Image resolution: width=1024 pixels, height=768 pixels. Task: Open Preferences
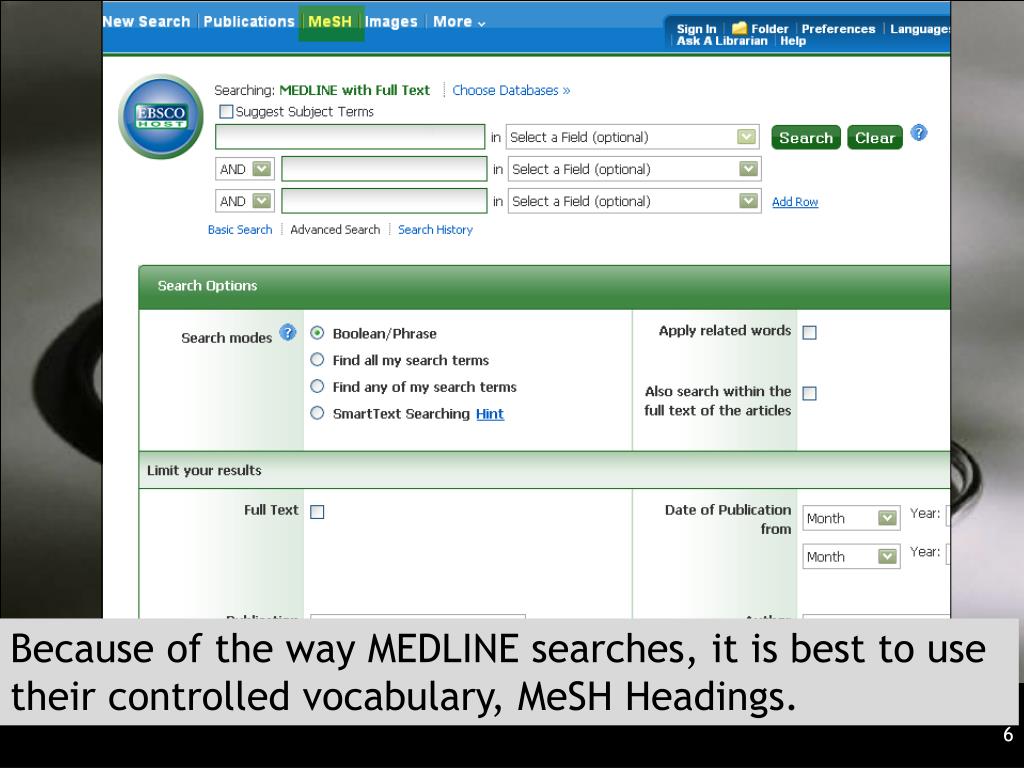click(838, 29)
